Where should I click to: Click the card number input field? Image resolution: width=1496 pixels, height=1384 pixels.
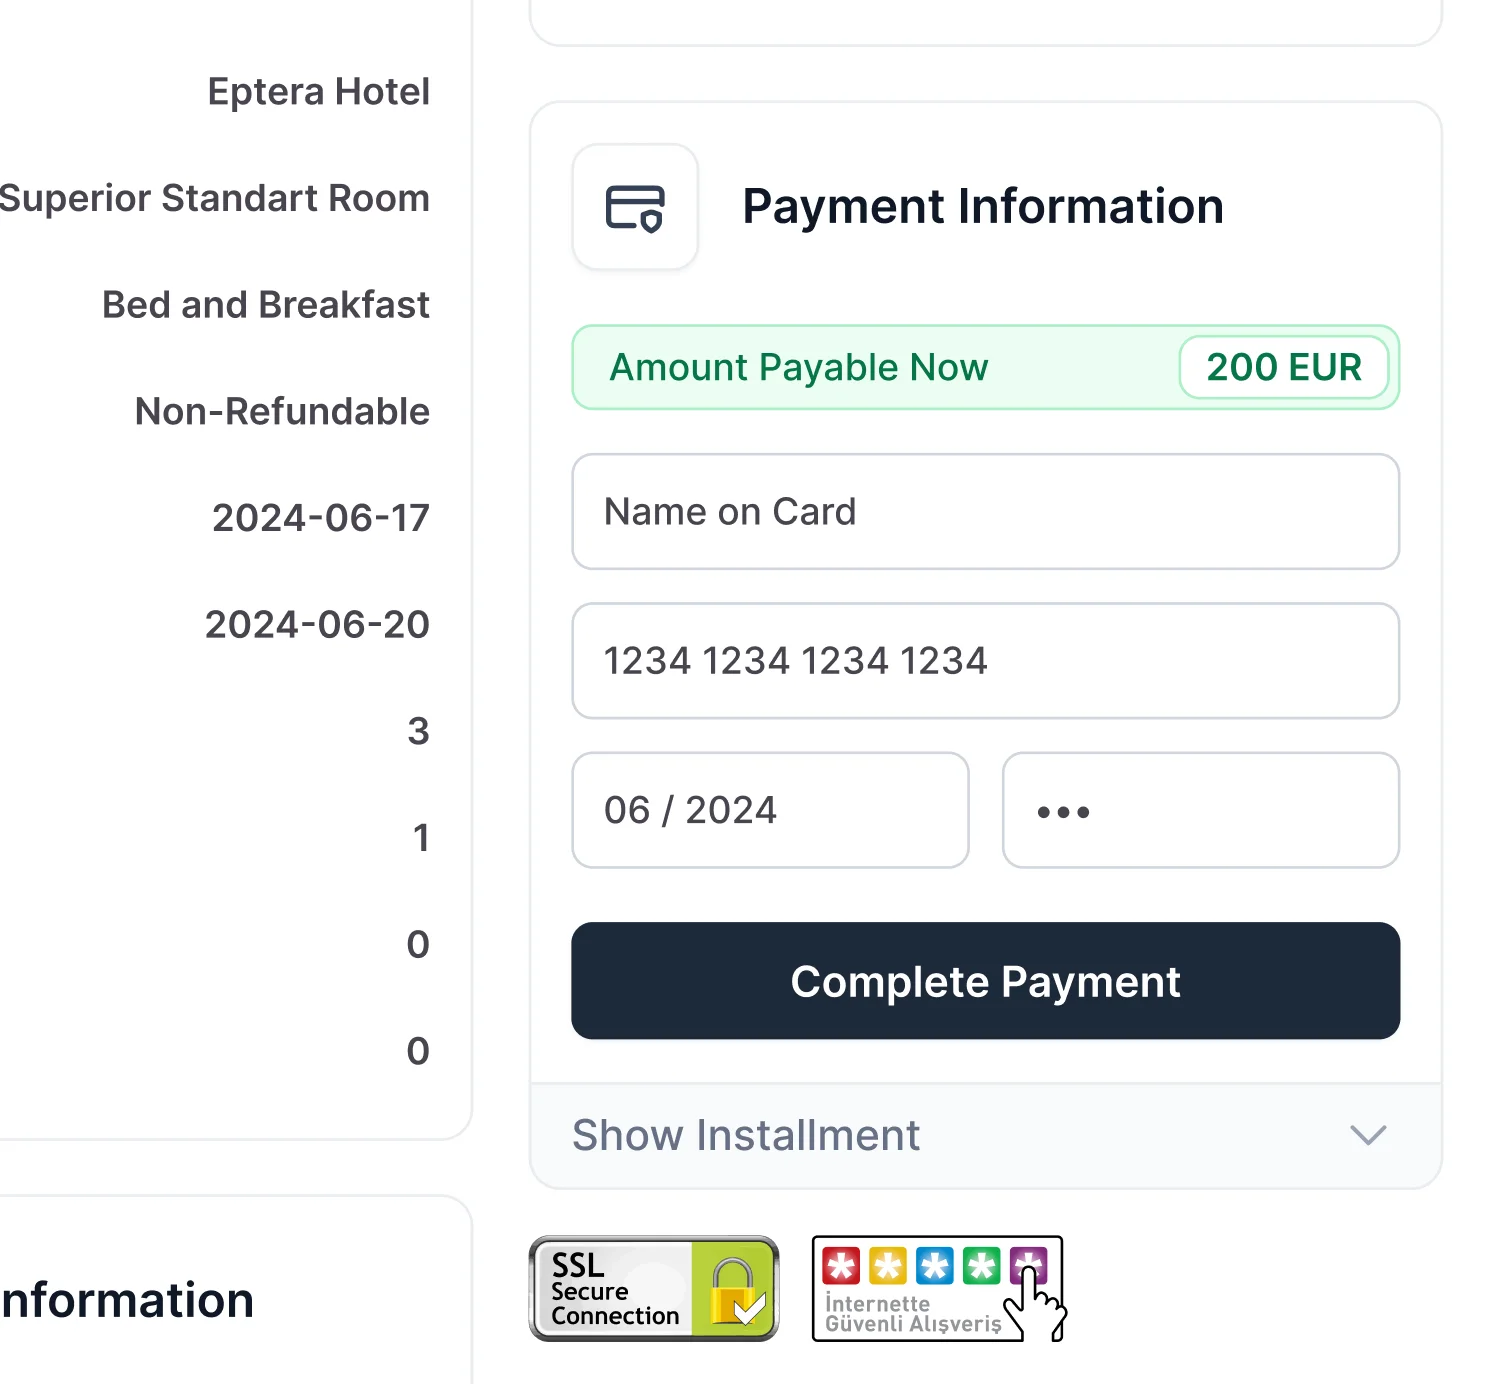pos(986,661)
